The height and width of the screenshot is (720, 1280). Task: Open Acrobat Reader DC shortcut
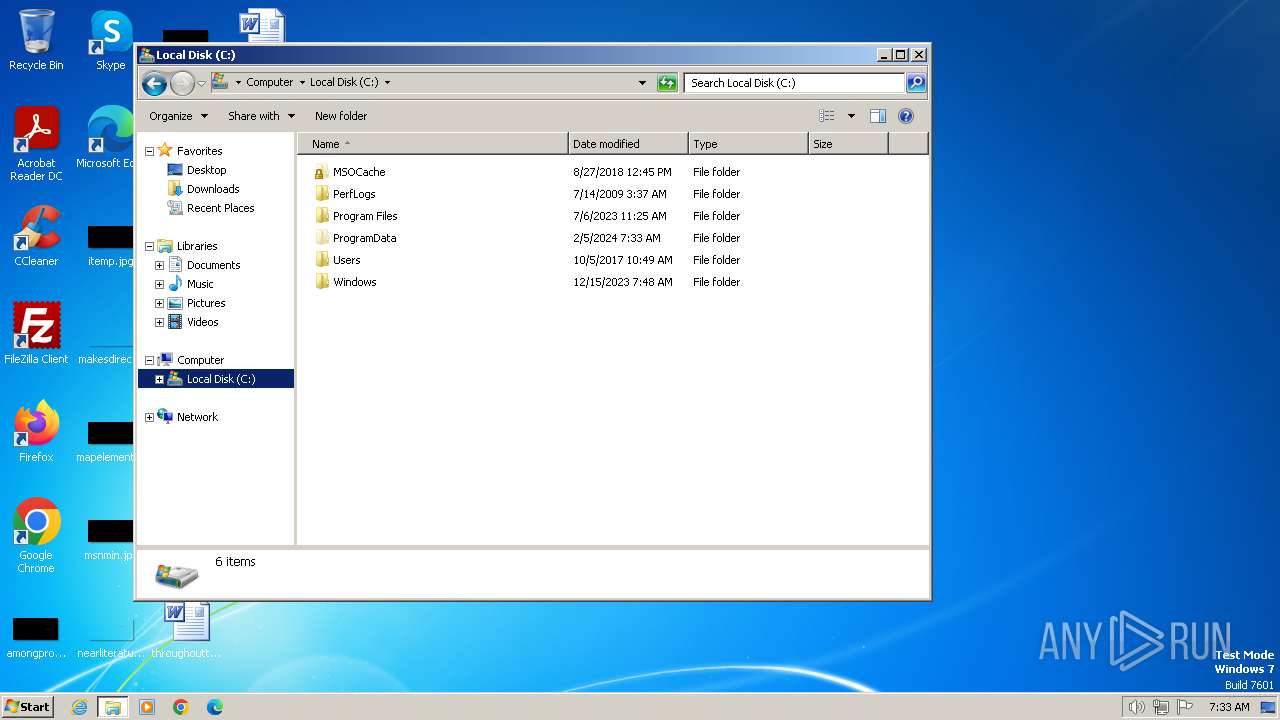tap(36, 144)
